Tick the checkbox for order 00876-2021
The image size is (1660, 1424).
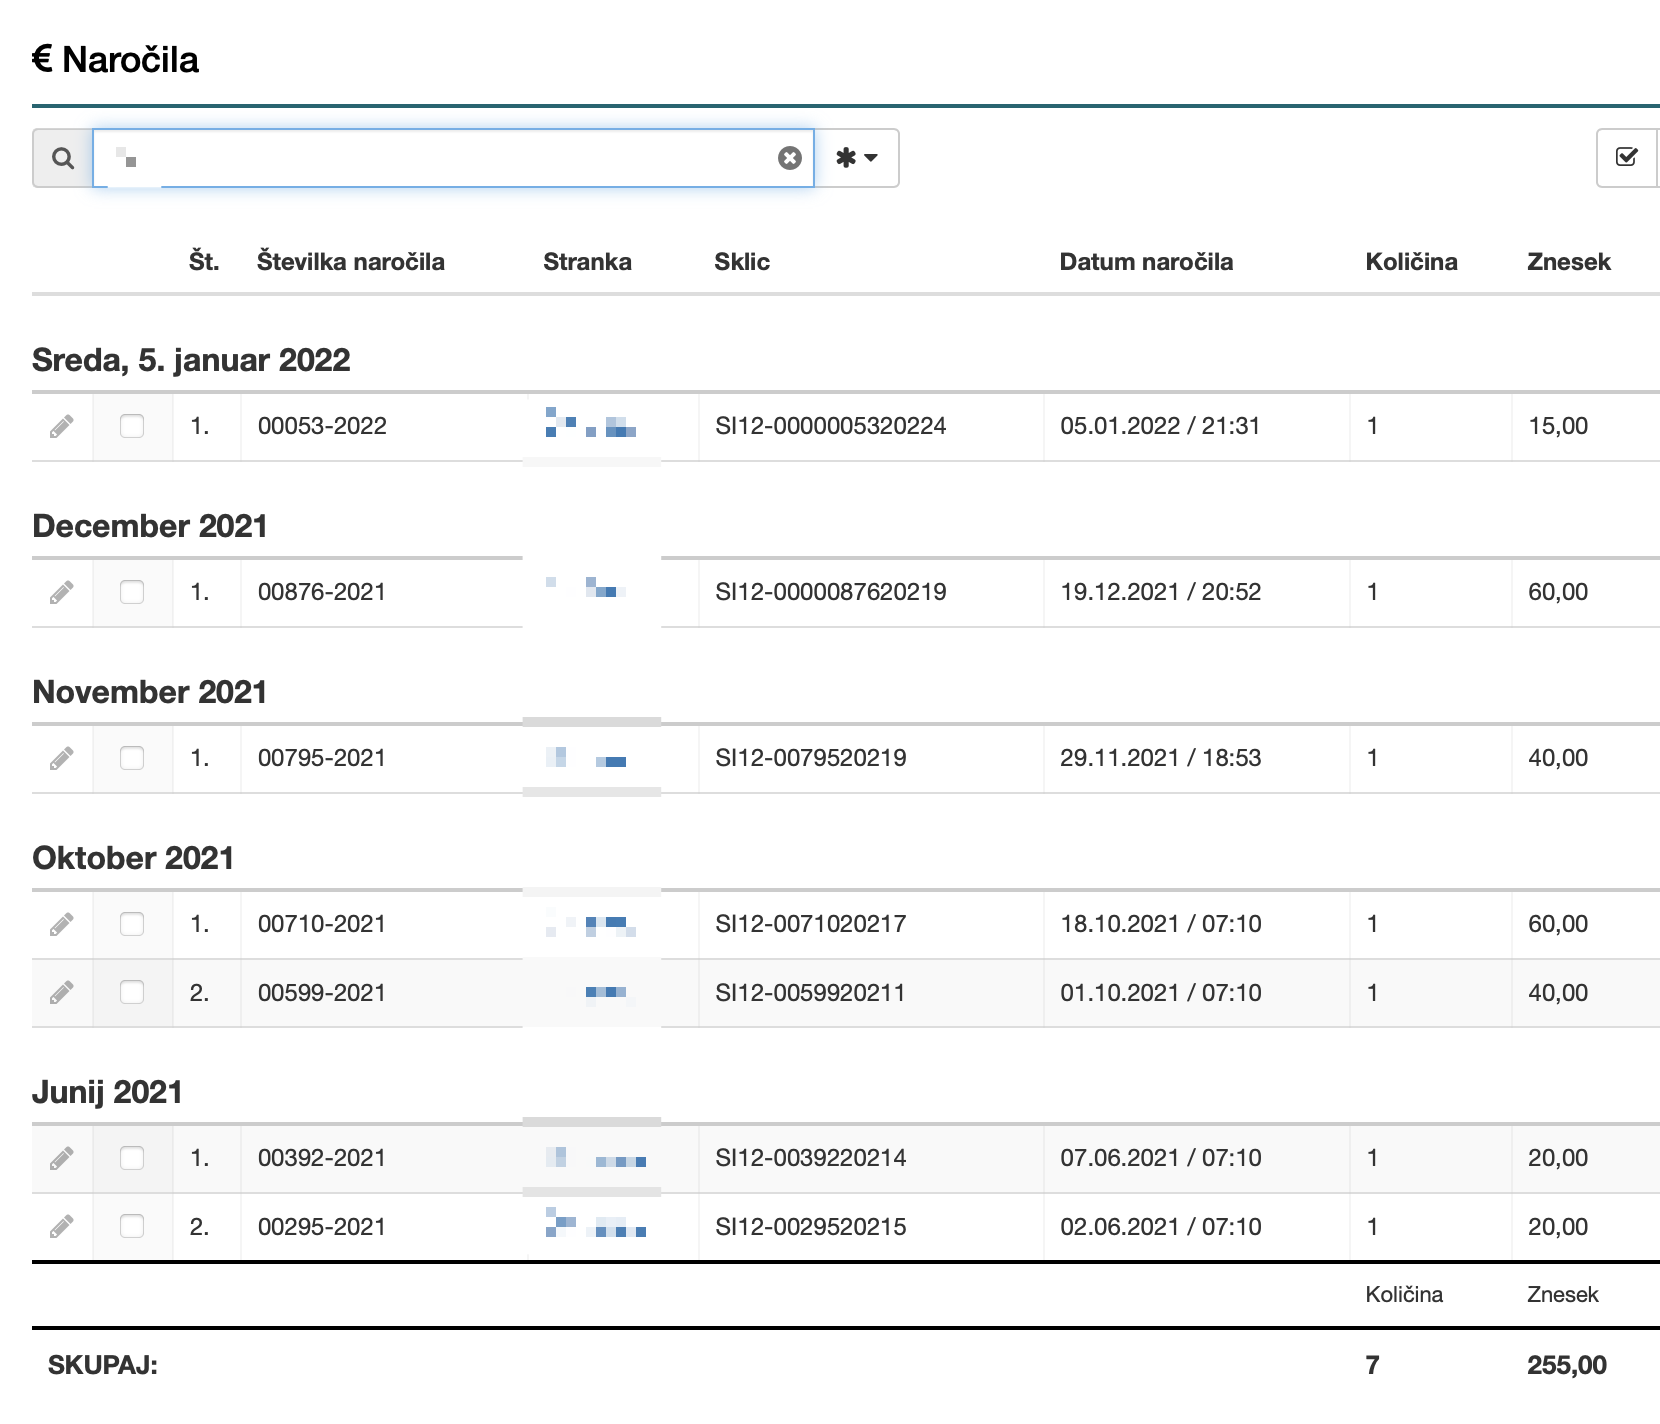[132, 592]
